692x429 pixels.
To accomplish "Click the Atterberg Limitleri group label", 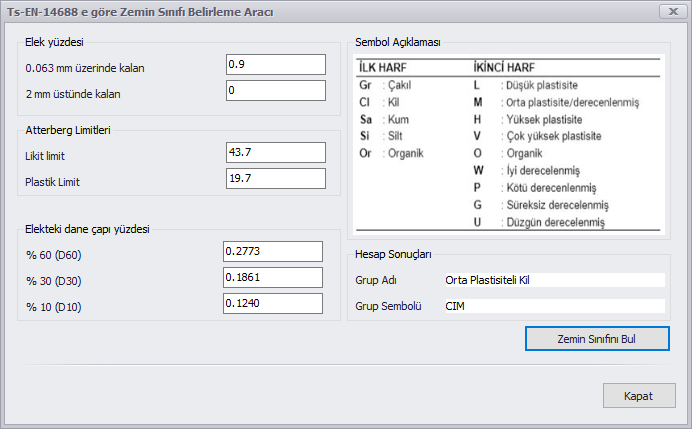I will 68,130.
